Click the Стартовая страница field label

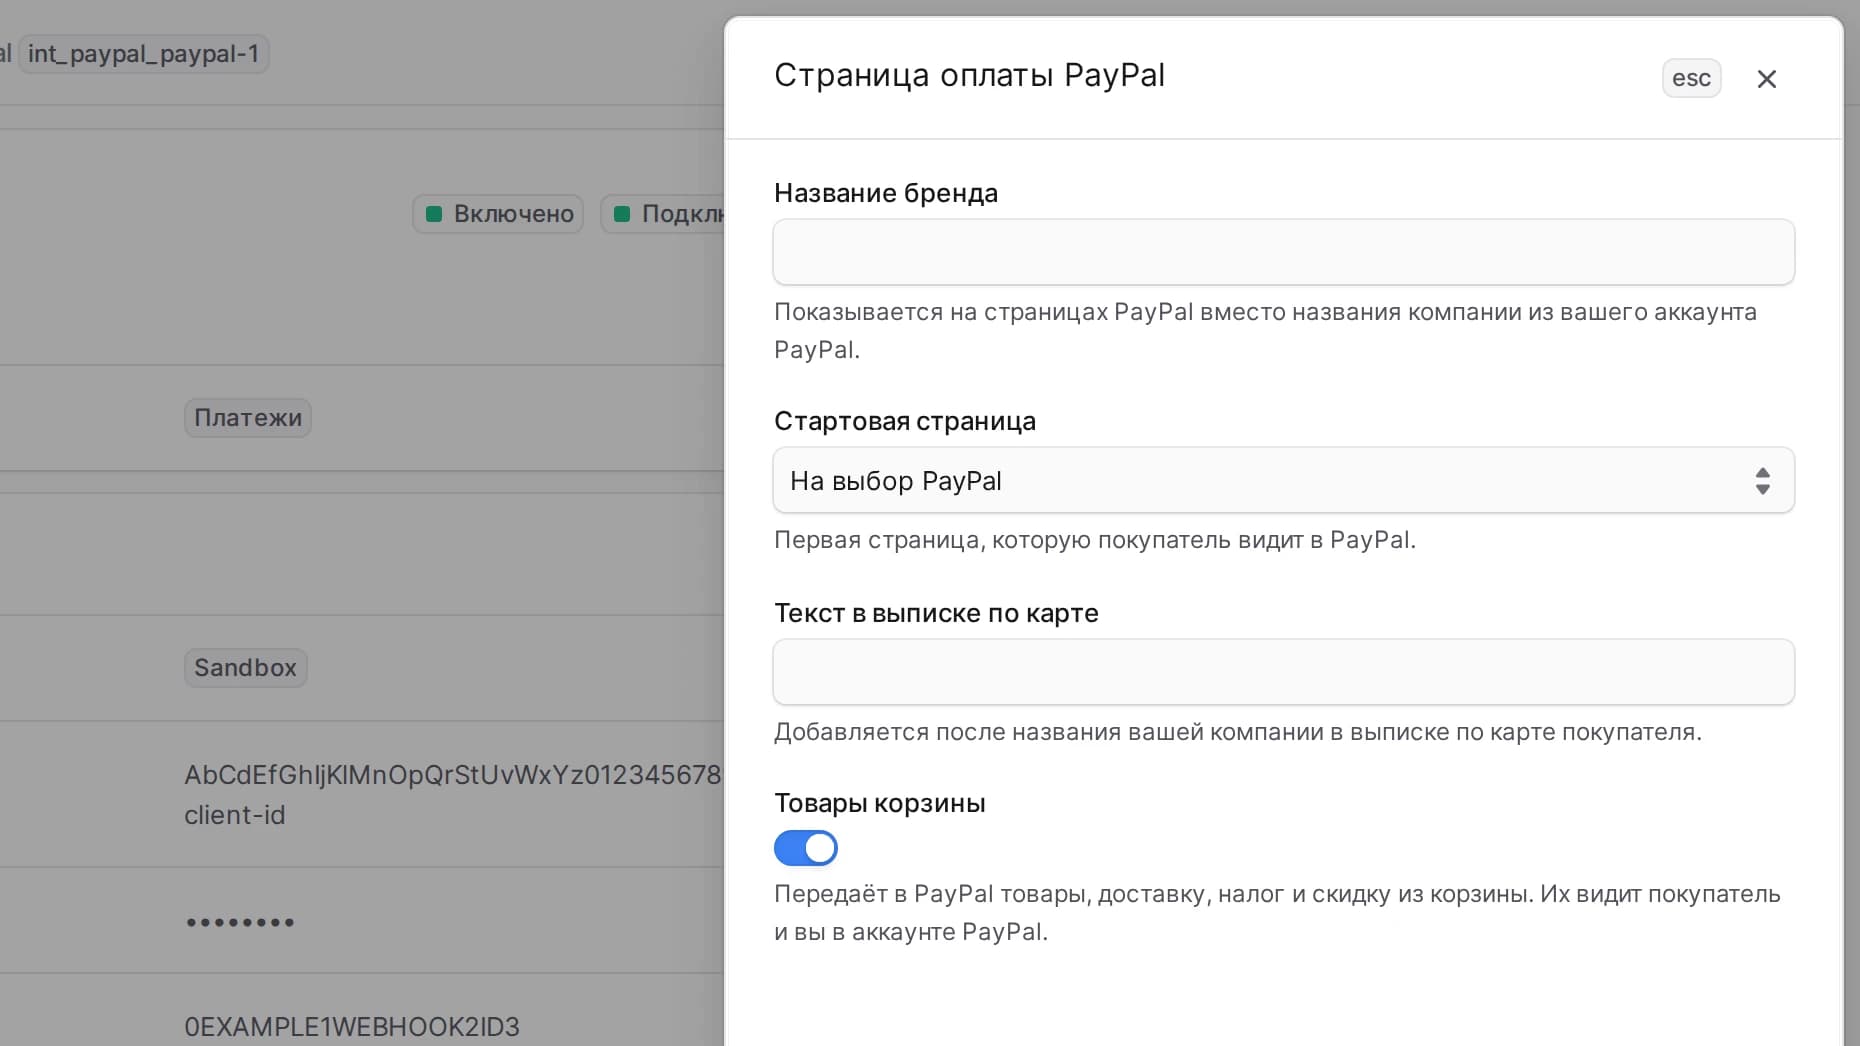click(x=905, y=421)
